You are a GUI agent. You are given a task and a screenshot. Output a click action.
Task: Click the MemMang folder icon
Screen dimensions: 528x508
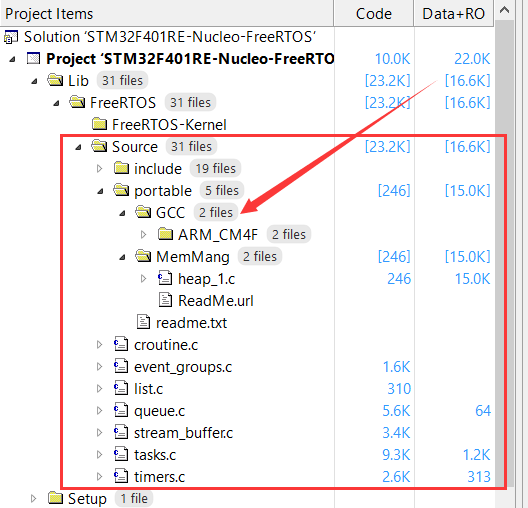click(x=143, y=257)
